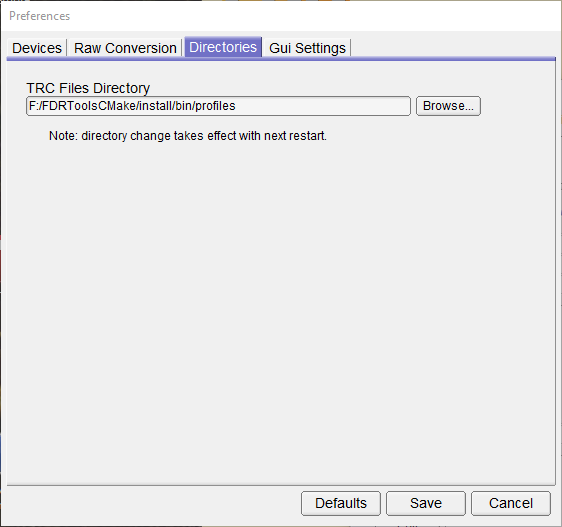
Task: Place cursor after 'profiles' in path field
Action: [x=236, y=106]
